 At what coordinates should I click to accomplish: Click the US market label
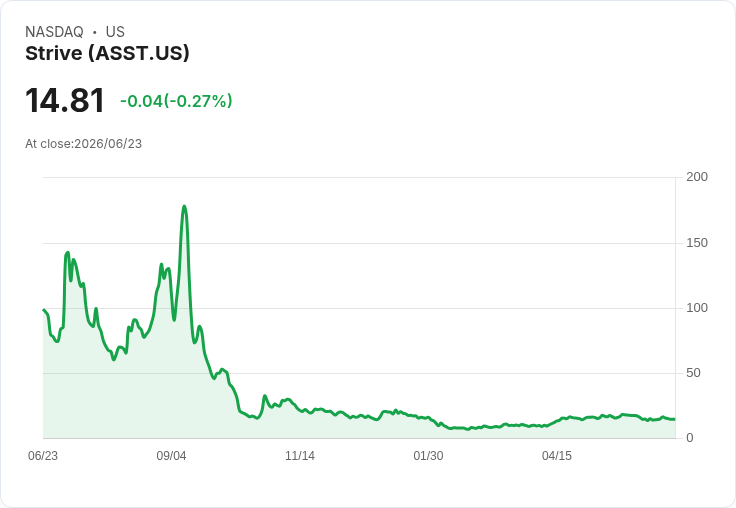115,32
